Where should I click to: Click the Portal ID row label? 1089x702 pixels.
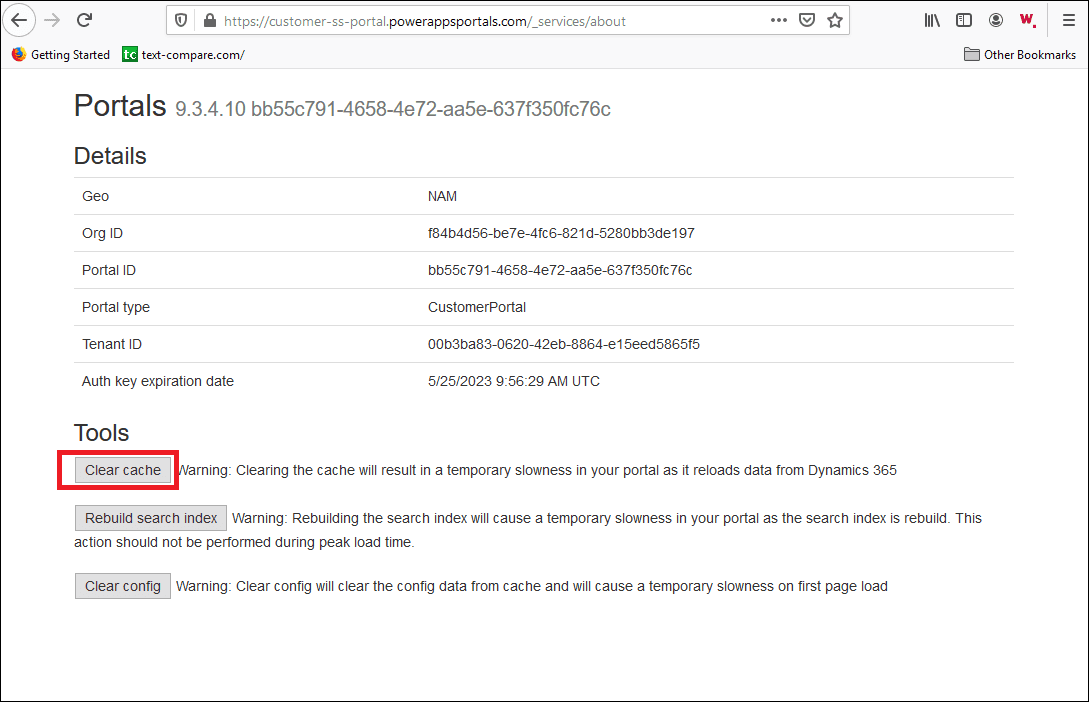tap(109, 270)
